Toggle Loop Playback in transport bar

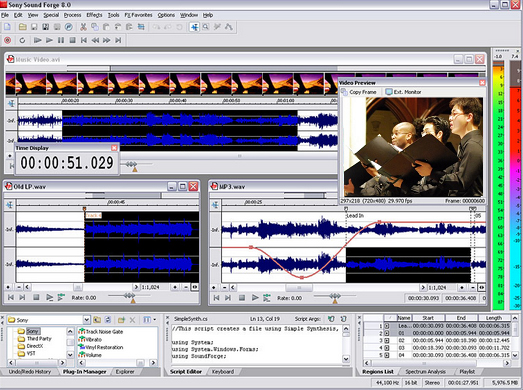point(22,40)
